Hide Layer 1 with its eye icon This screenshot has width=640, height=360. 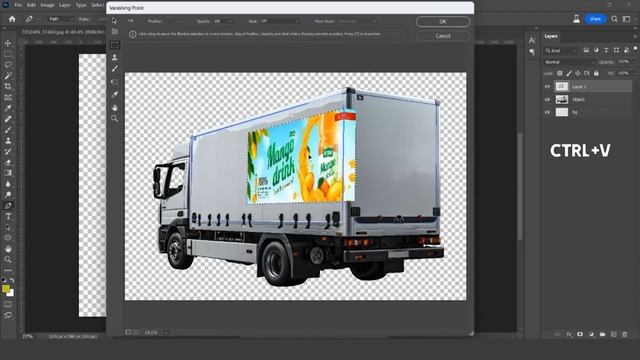(x=547, y=87)
